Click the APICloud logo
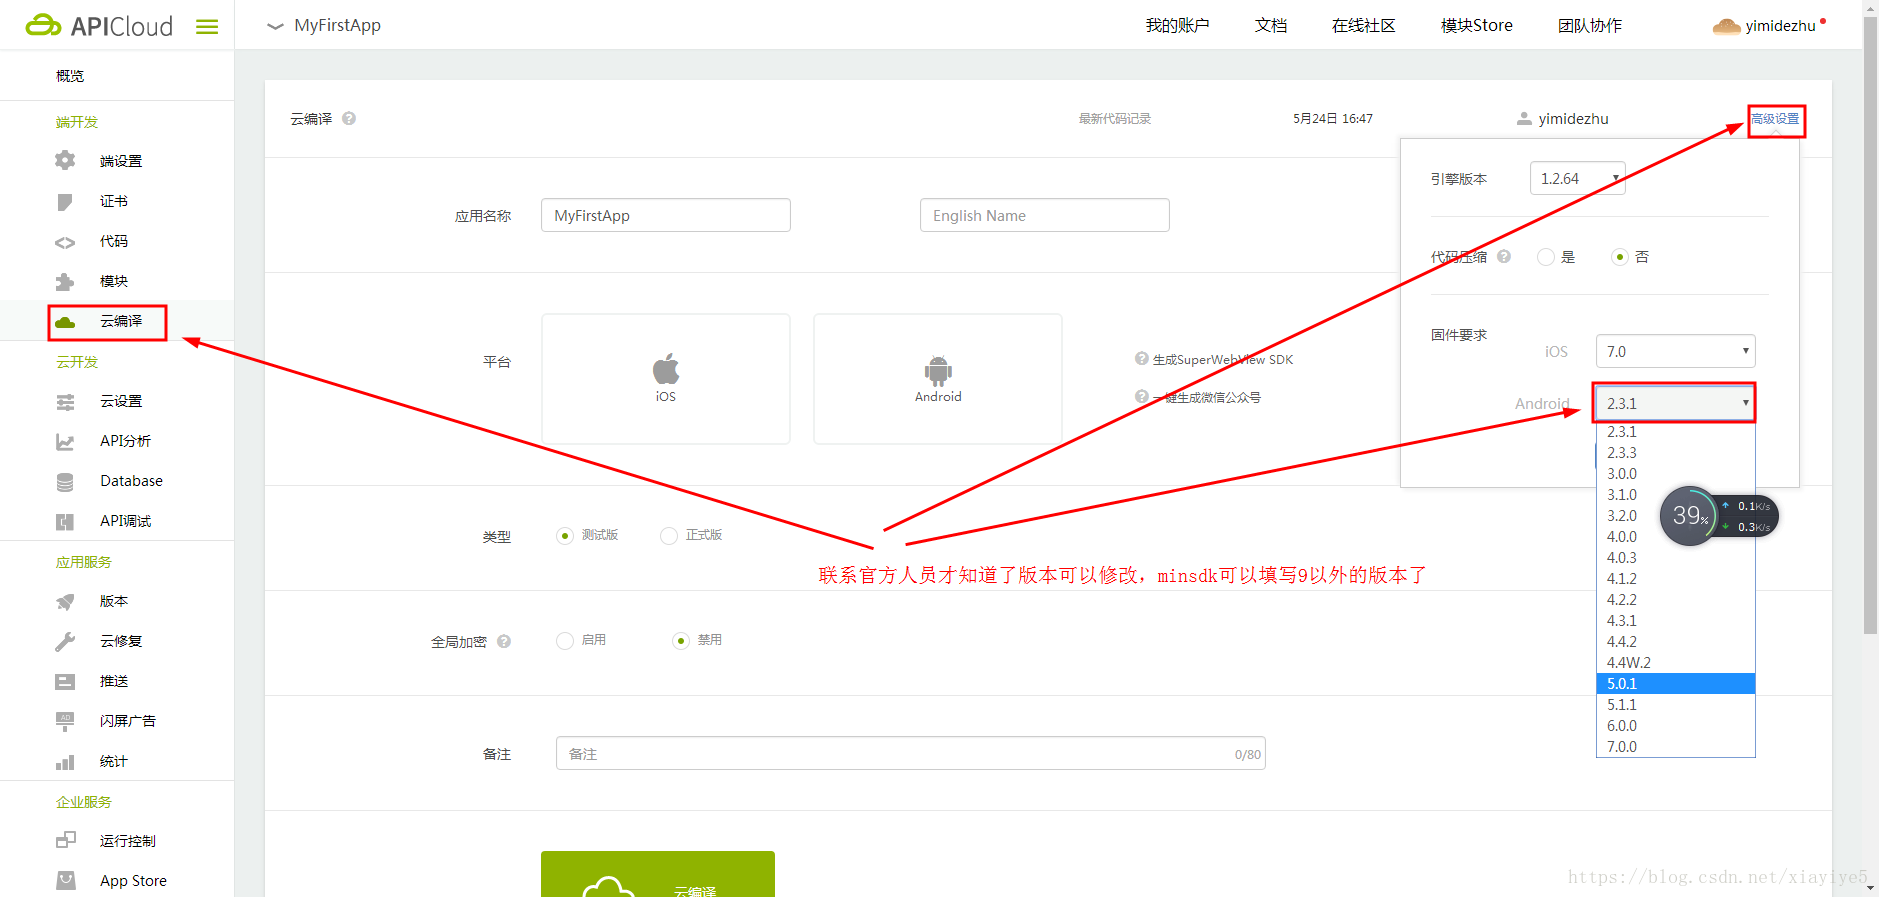 tap(99, 25)
